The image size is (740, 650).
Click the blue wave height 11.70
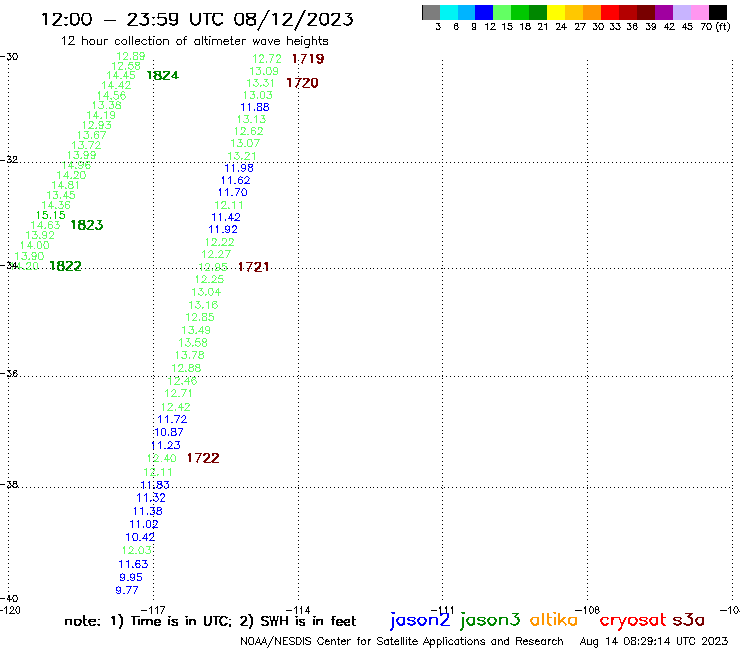[232, 192]
